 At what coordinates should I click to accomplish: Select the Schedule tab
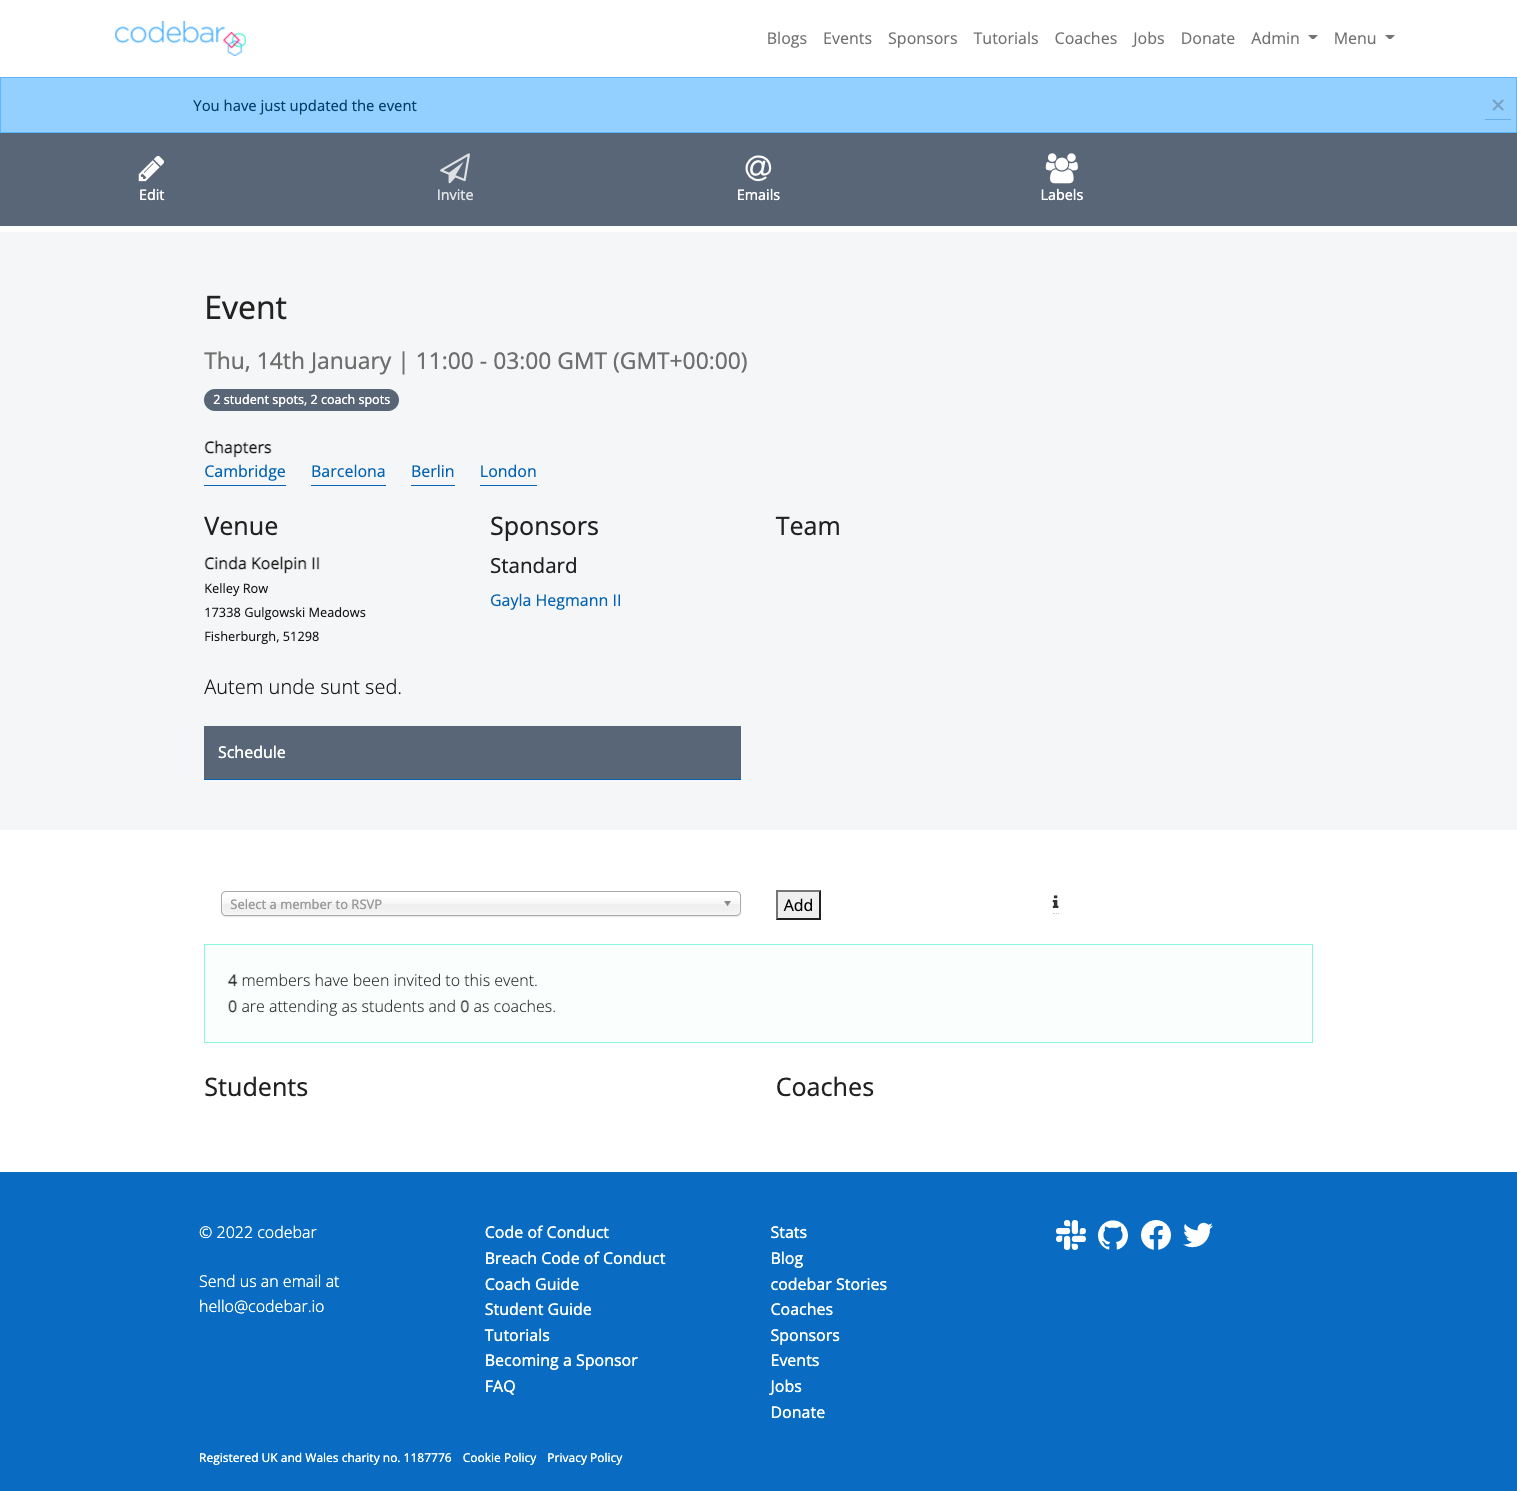tap(251, 752)
